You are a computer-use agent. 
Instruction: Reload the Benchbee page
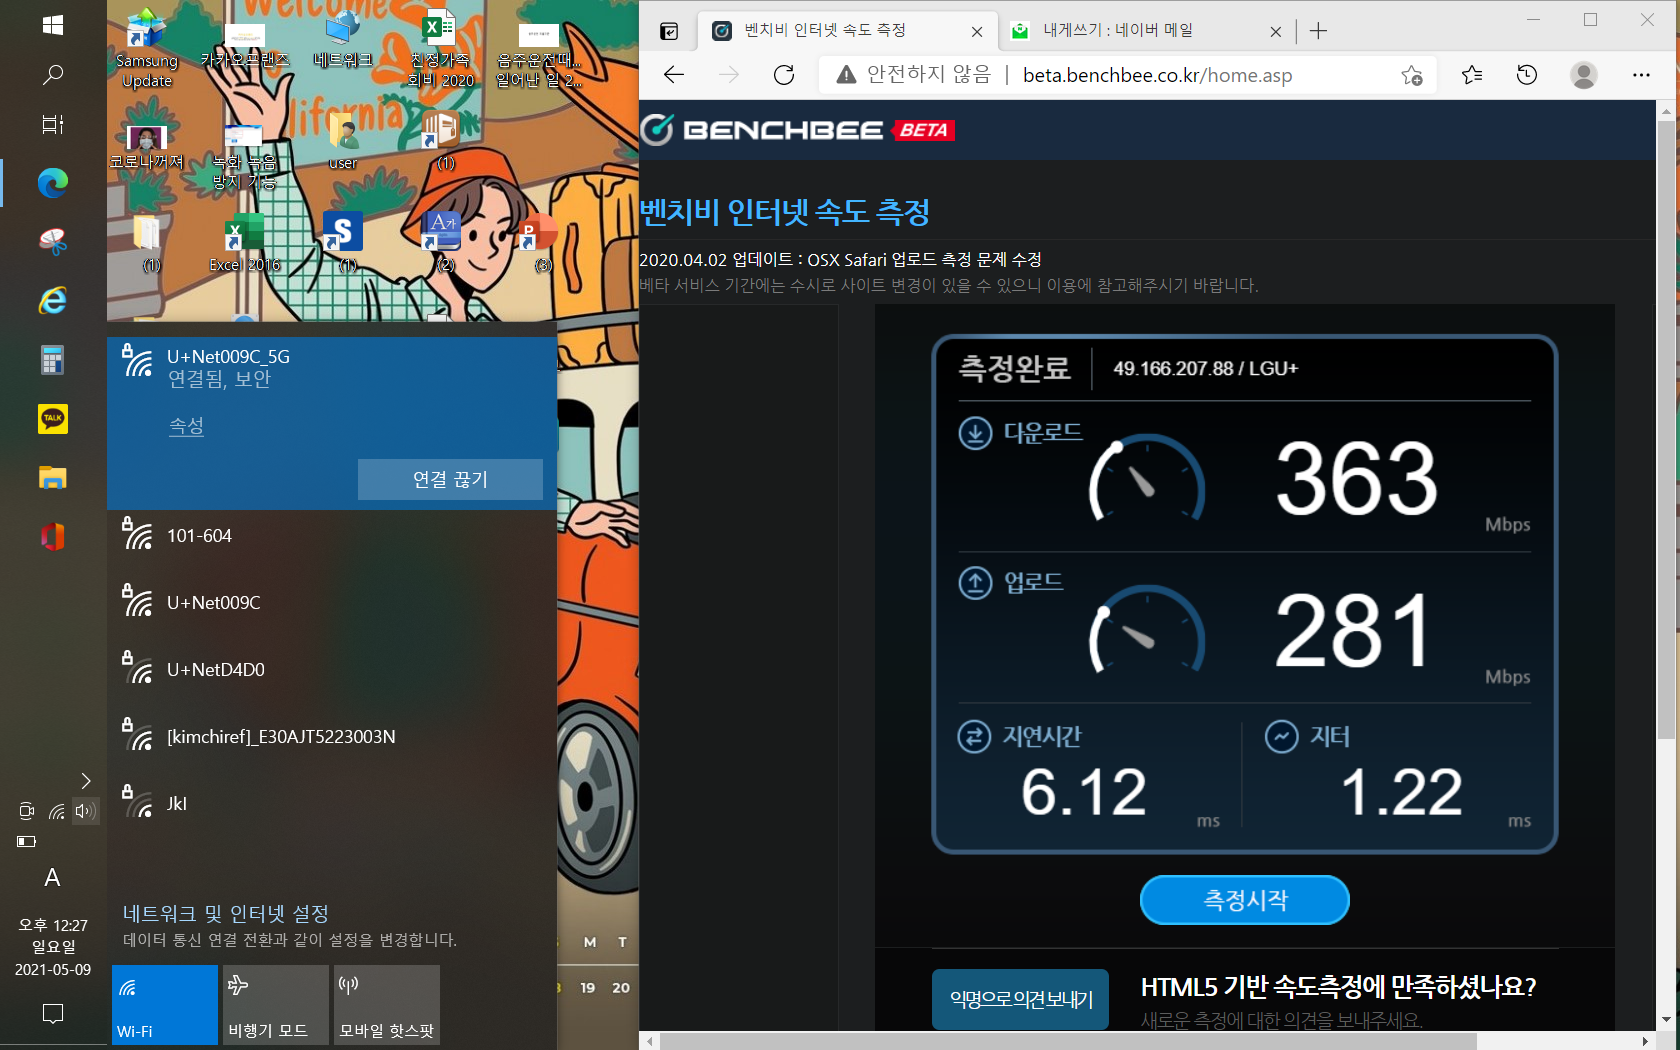point(784,75)
